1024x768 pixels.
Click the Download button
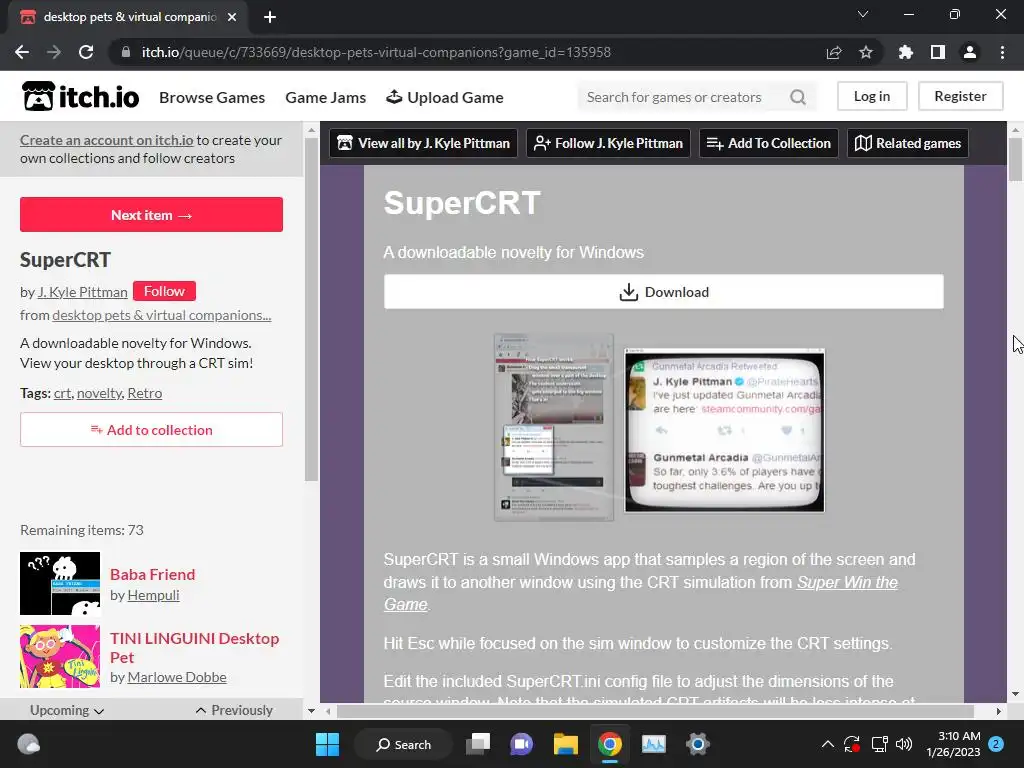coord(664,292)
